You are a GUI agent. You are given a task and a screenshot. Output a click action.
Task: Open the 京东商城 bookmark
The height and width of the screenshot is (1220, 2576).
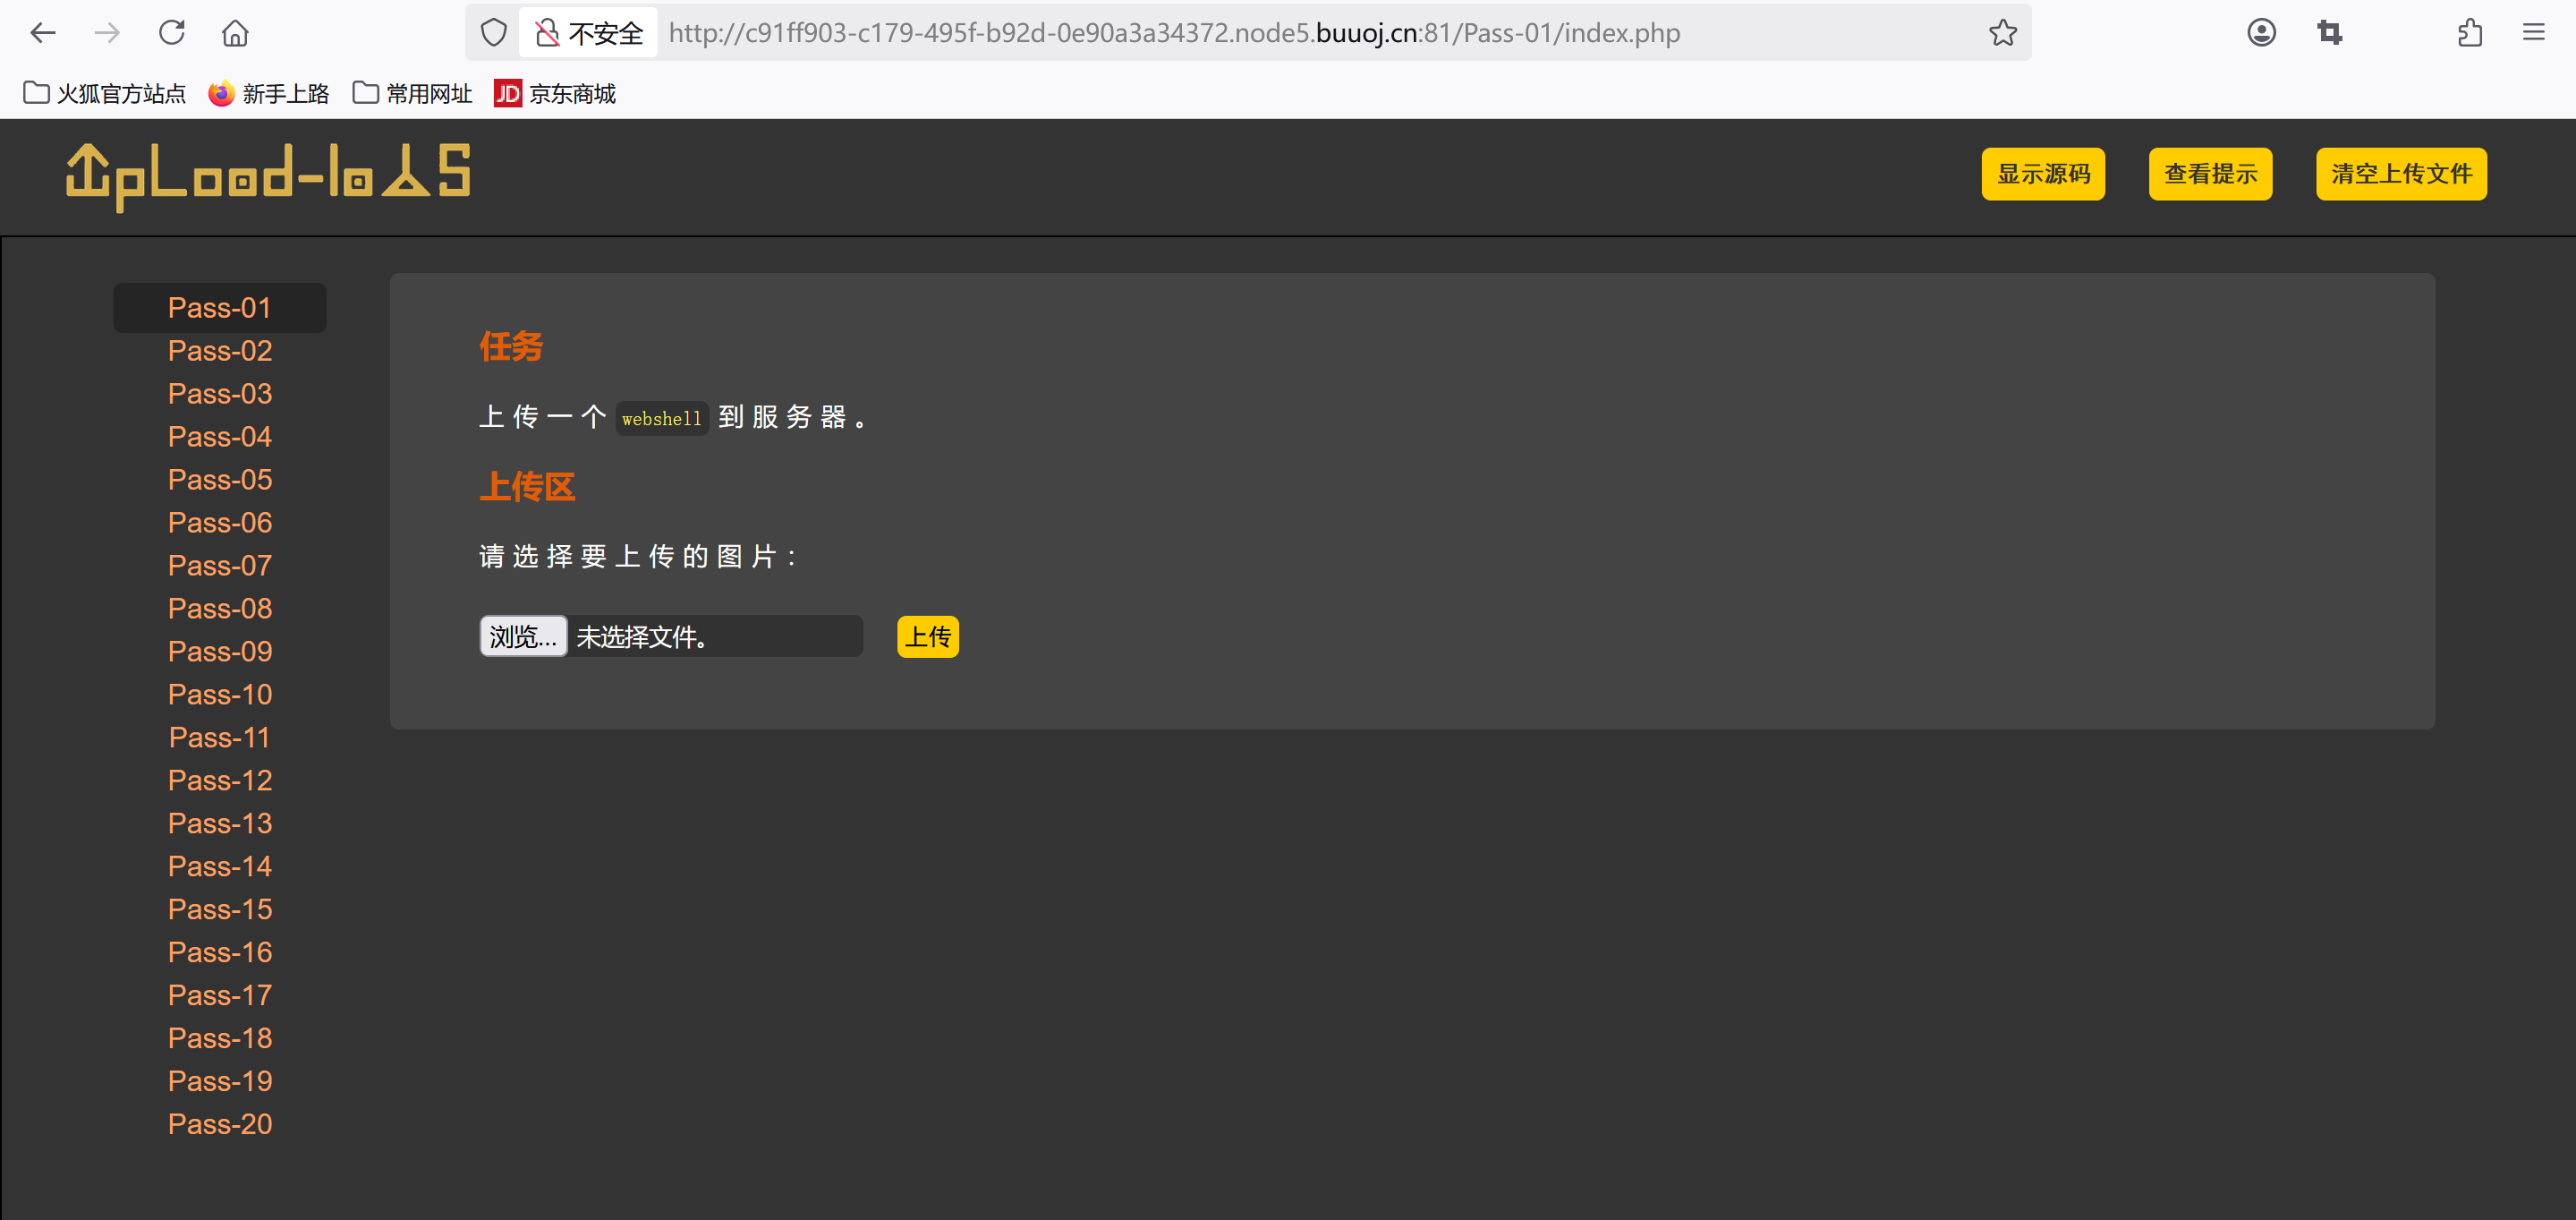555,94
